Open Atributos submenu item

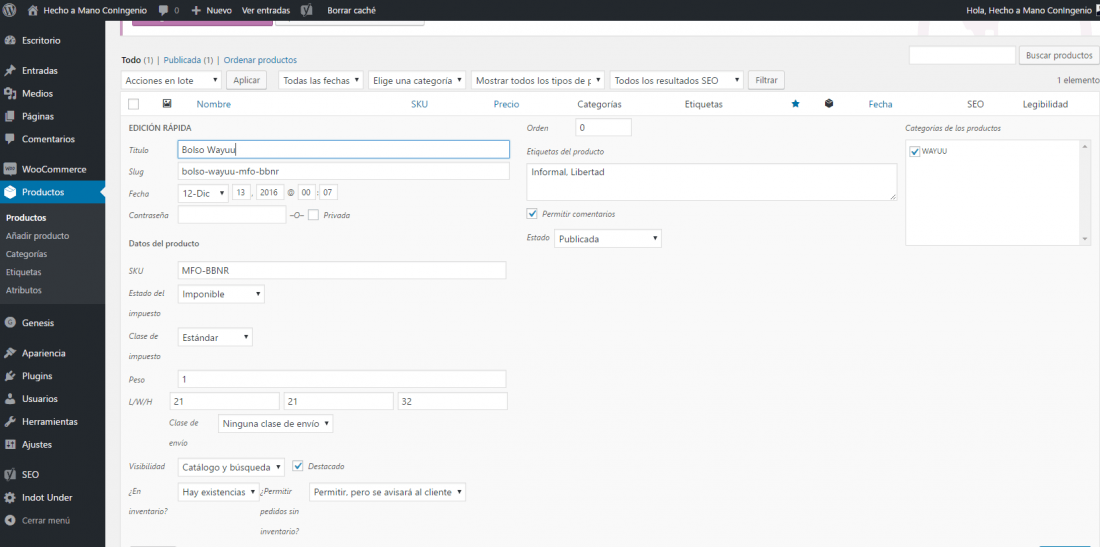click(x=24, y=290)
